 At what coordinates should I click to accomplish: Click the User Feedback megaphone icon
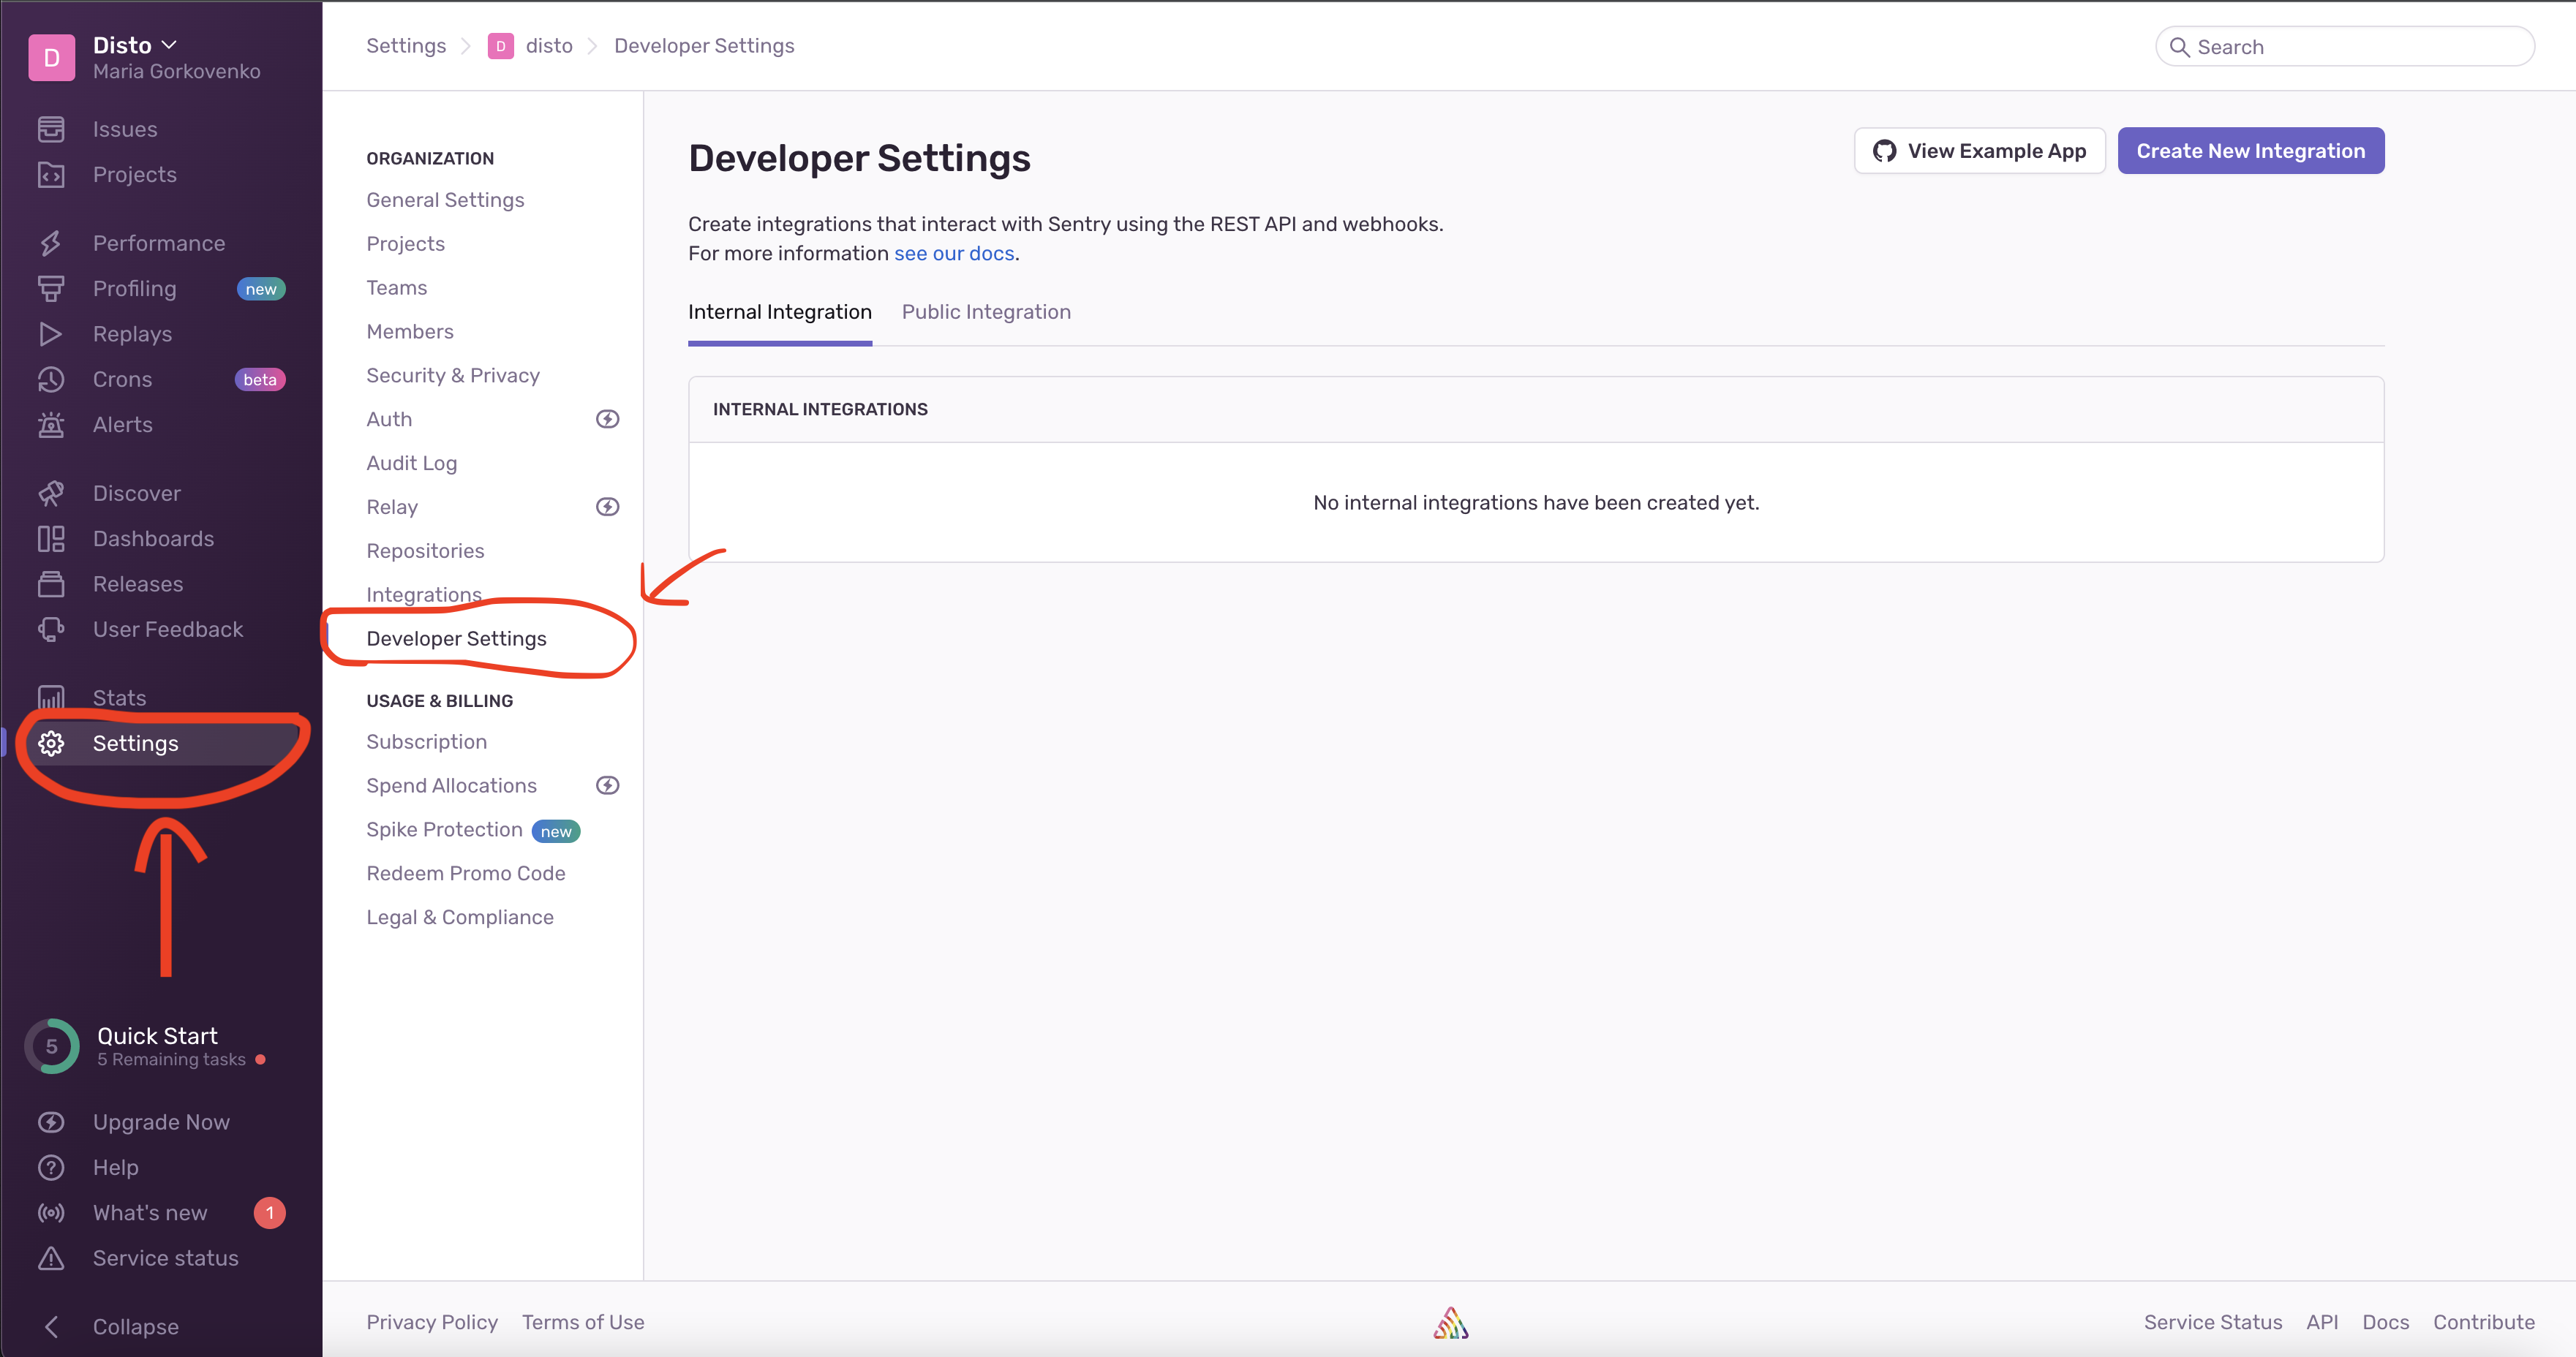[x=51, y=629]
